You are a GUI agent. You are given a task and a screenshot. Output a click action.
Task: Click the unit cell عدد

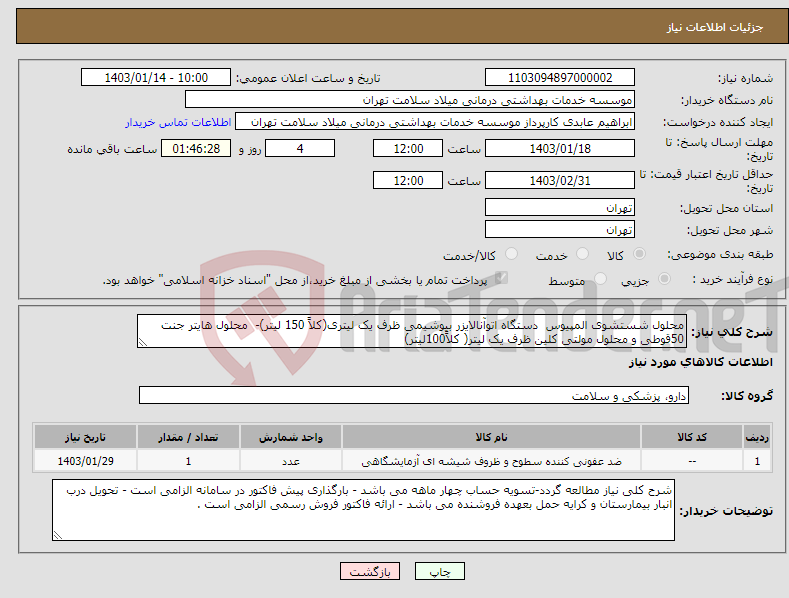pos(291,461)
